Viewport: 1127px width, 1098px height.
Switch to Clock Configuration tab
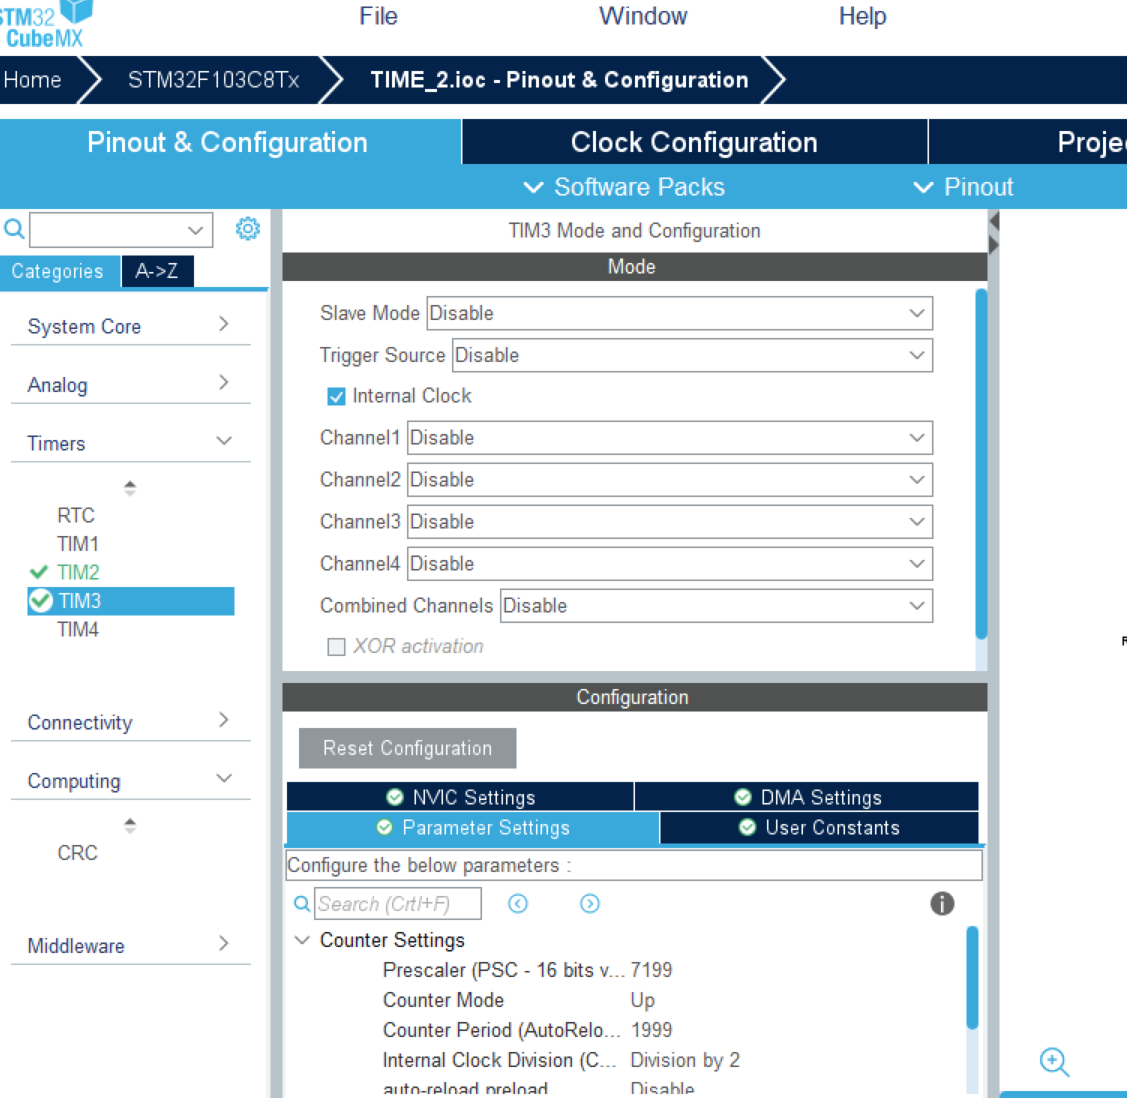click(694, 142)
